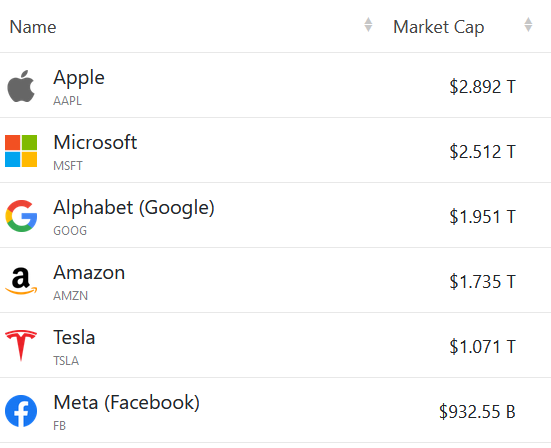Click the red Tesla logo

tap(21, 346)
